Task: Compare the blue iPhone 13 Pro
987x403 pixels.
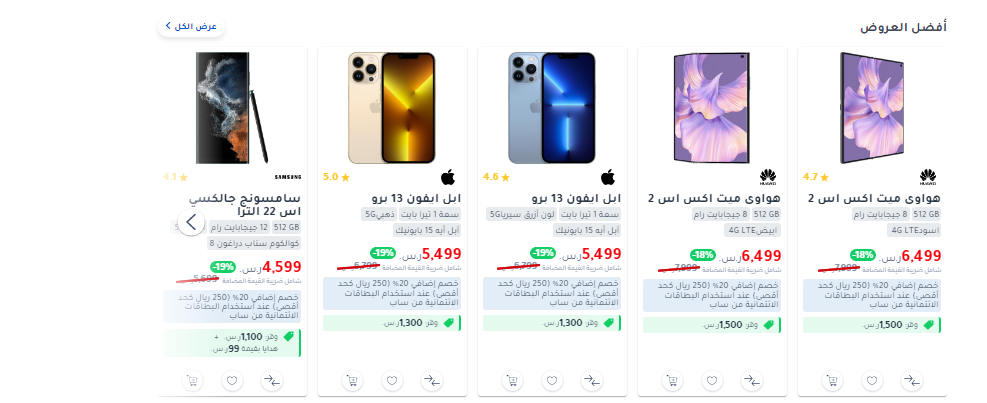Action: (592, 381)
